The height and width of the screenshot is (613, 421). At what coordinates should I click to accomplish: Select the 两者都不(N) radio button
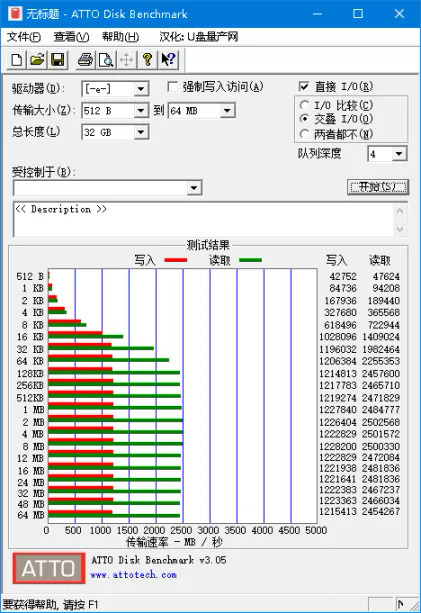tap(304, 134)
